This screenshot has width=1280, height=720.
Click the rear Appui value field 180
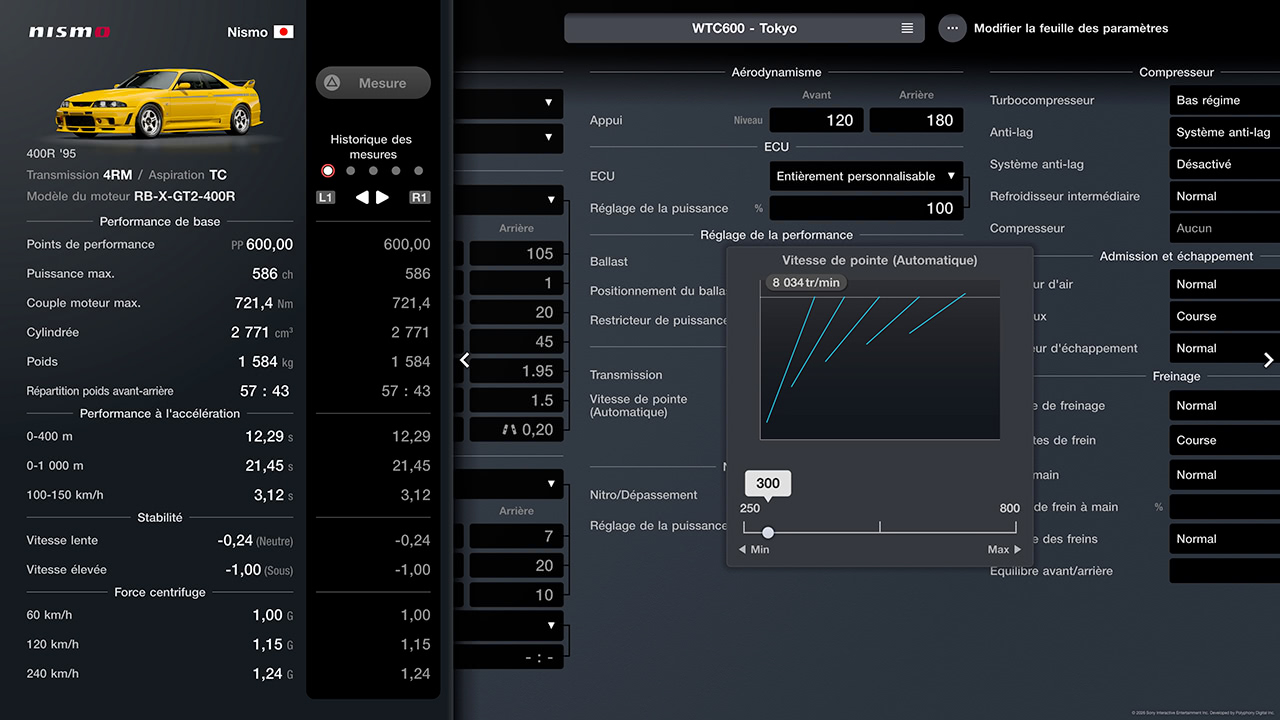pos(916,120)
